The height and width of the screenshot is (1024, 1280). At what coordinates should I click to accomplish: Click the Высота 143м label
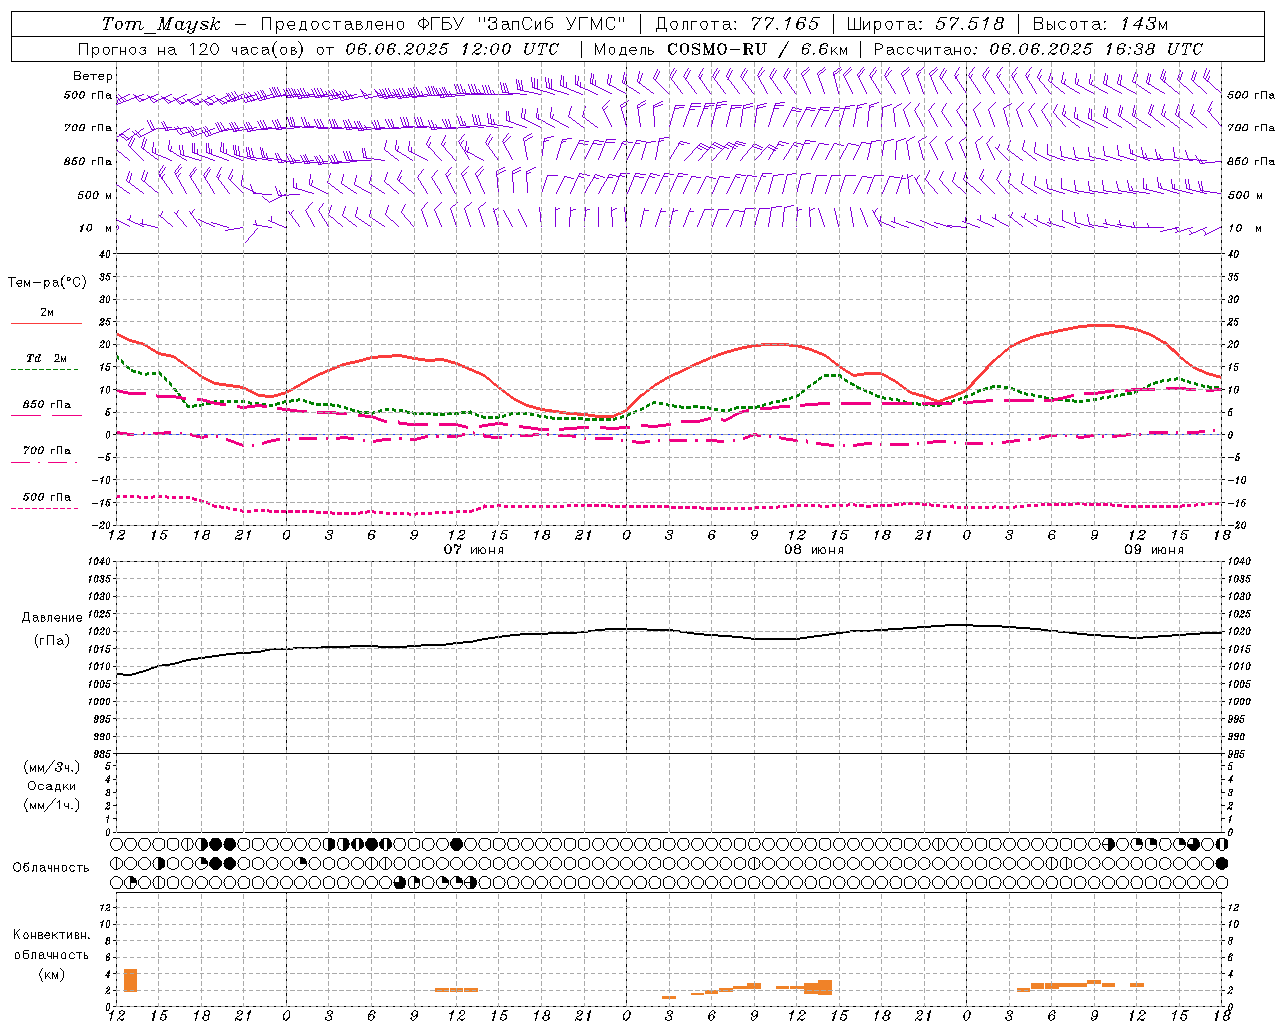(x=1100, y=24)
